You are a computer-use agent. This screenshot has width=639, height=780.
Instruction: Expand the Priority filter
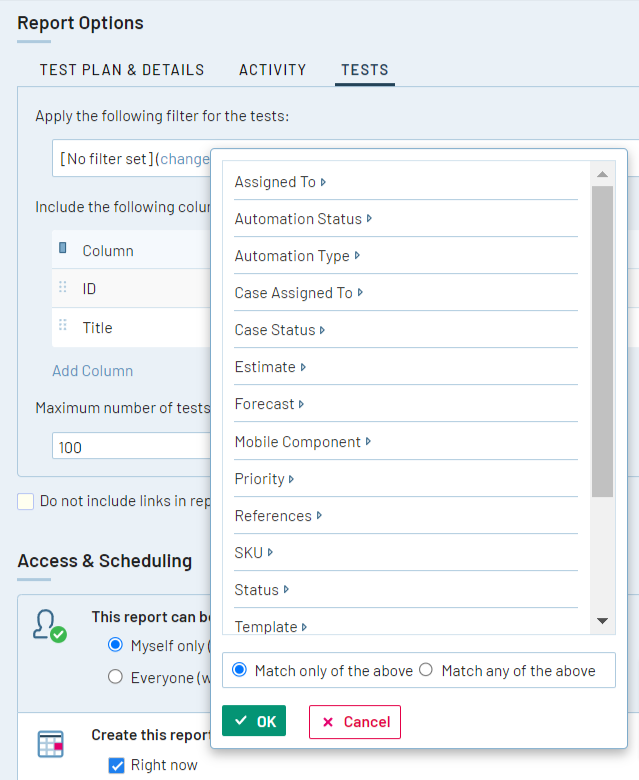pos(264,479)
